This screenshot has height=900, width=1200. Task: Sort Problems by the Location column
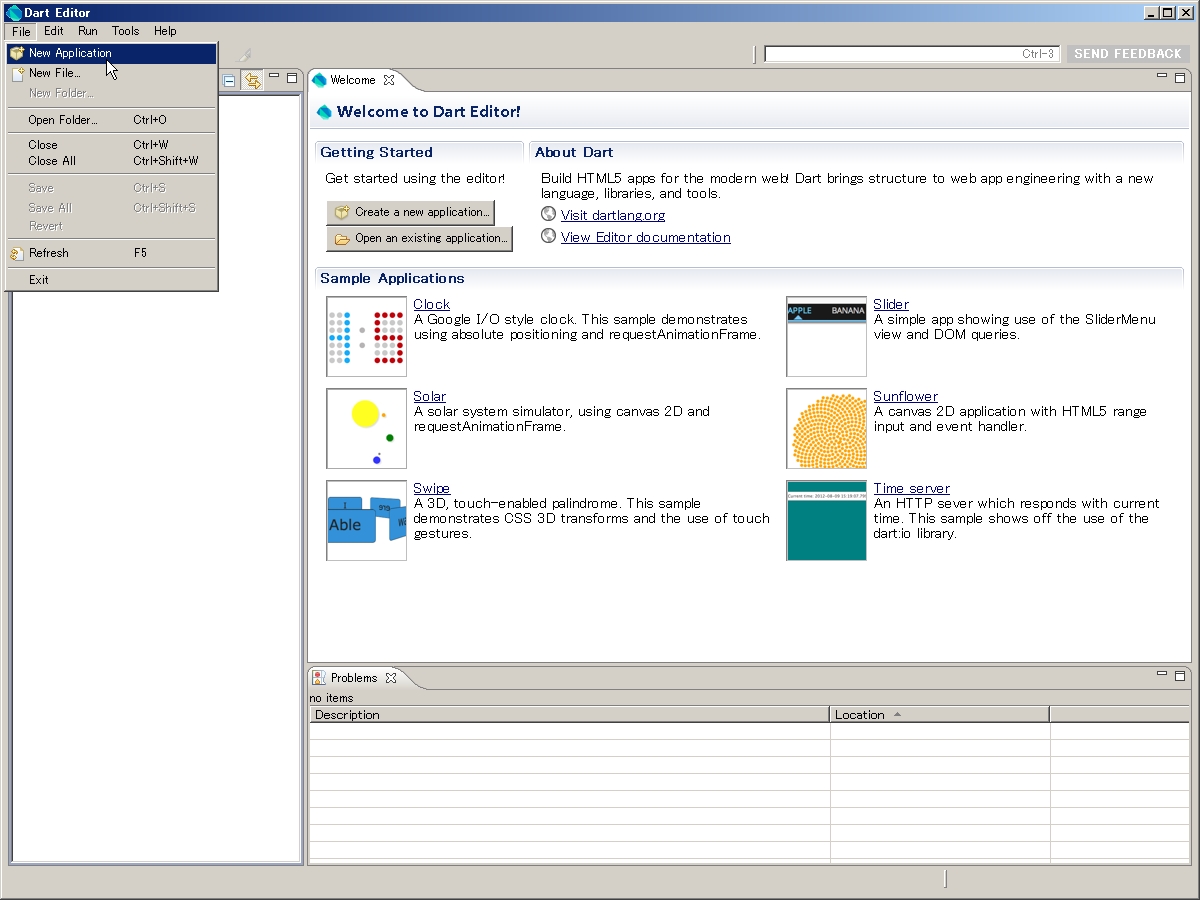click(x=940, y=715)
